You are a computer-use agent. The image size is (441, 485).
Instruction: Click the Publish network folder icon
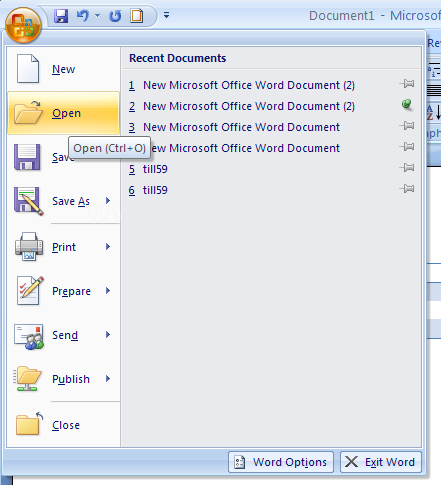click(x=27, y=379)
